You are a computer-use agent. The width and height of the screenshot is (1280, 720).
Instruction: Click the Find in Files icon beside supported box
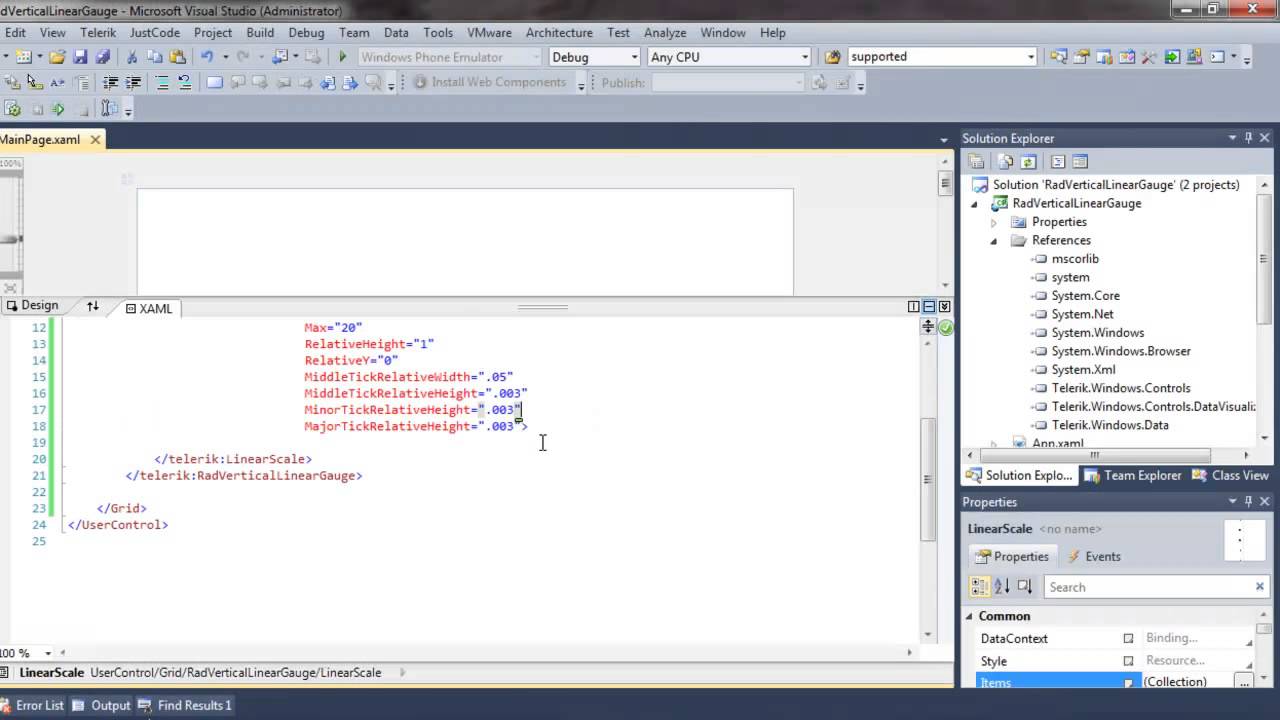[832, 57]
